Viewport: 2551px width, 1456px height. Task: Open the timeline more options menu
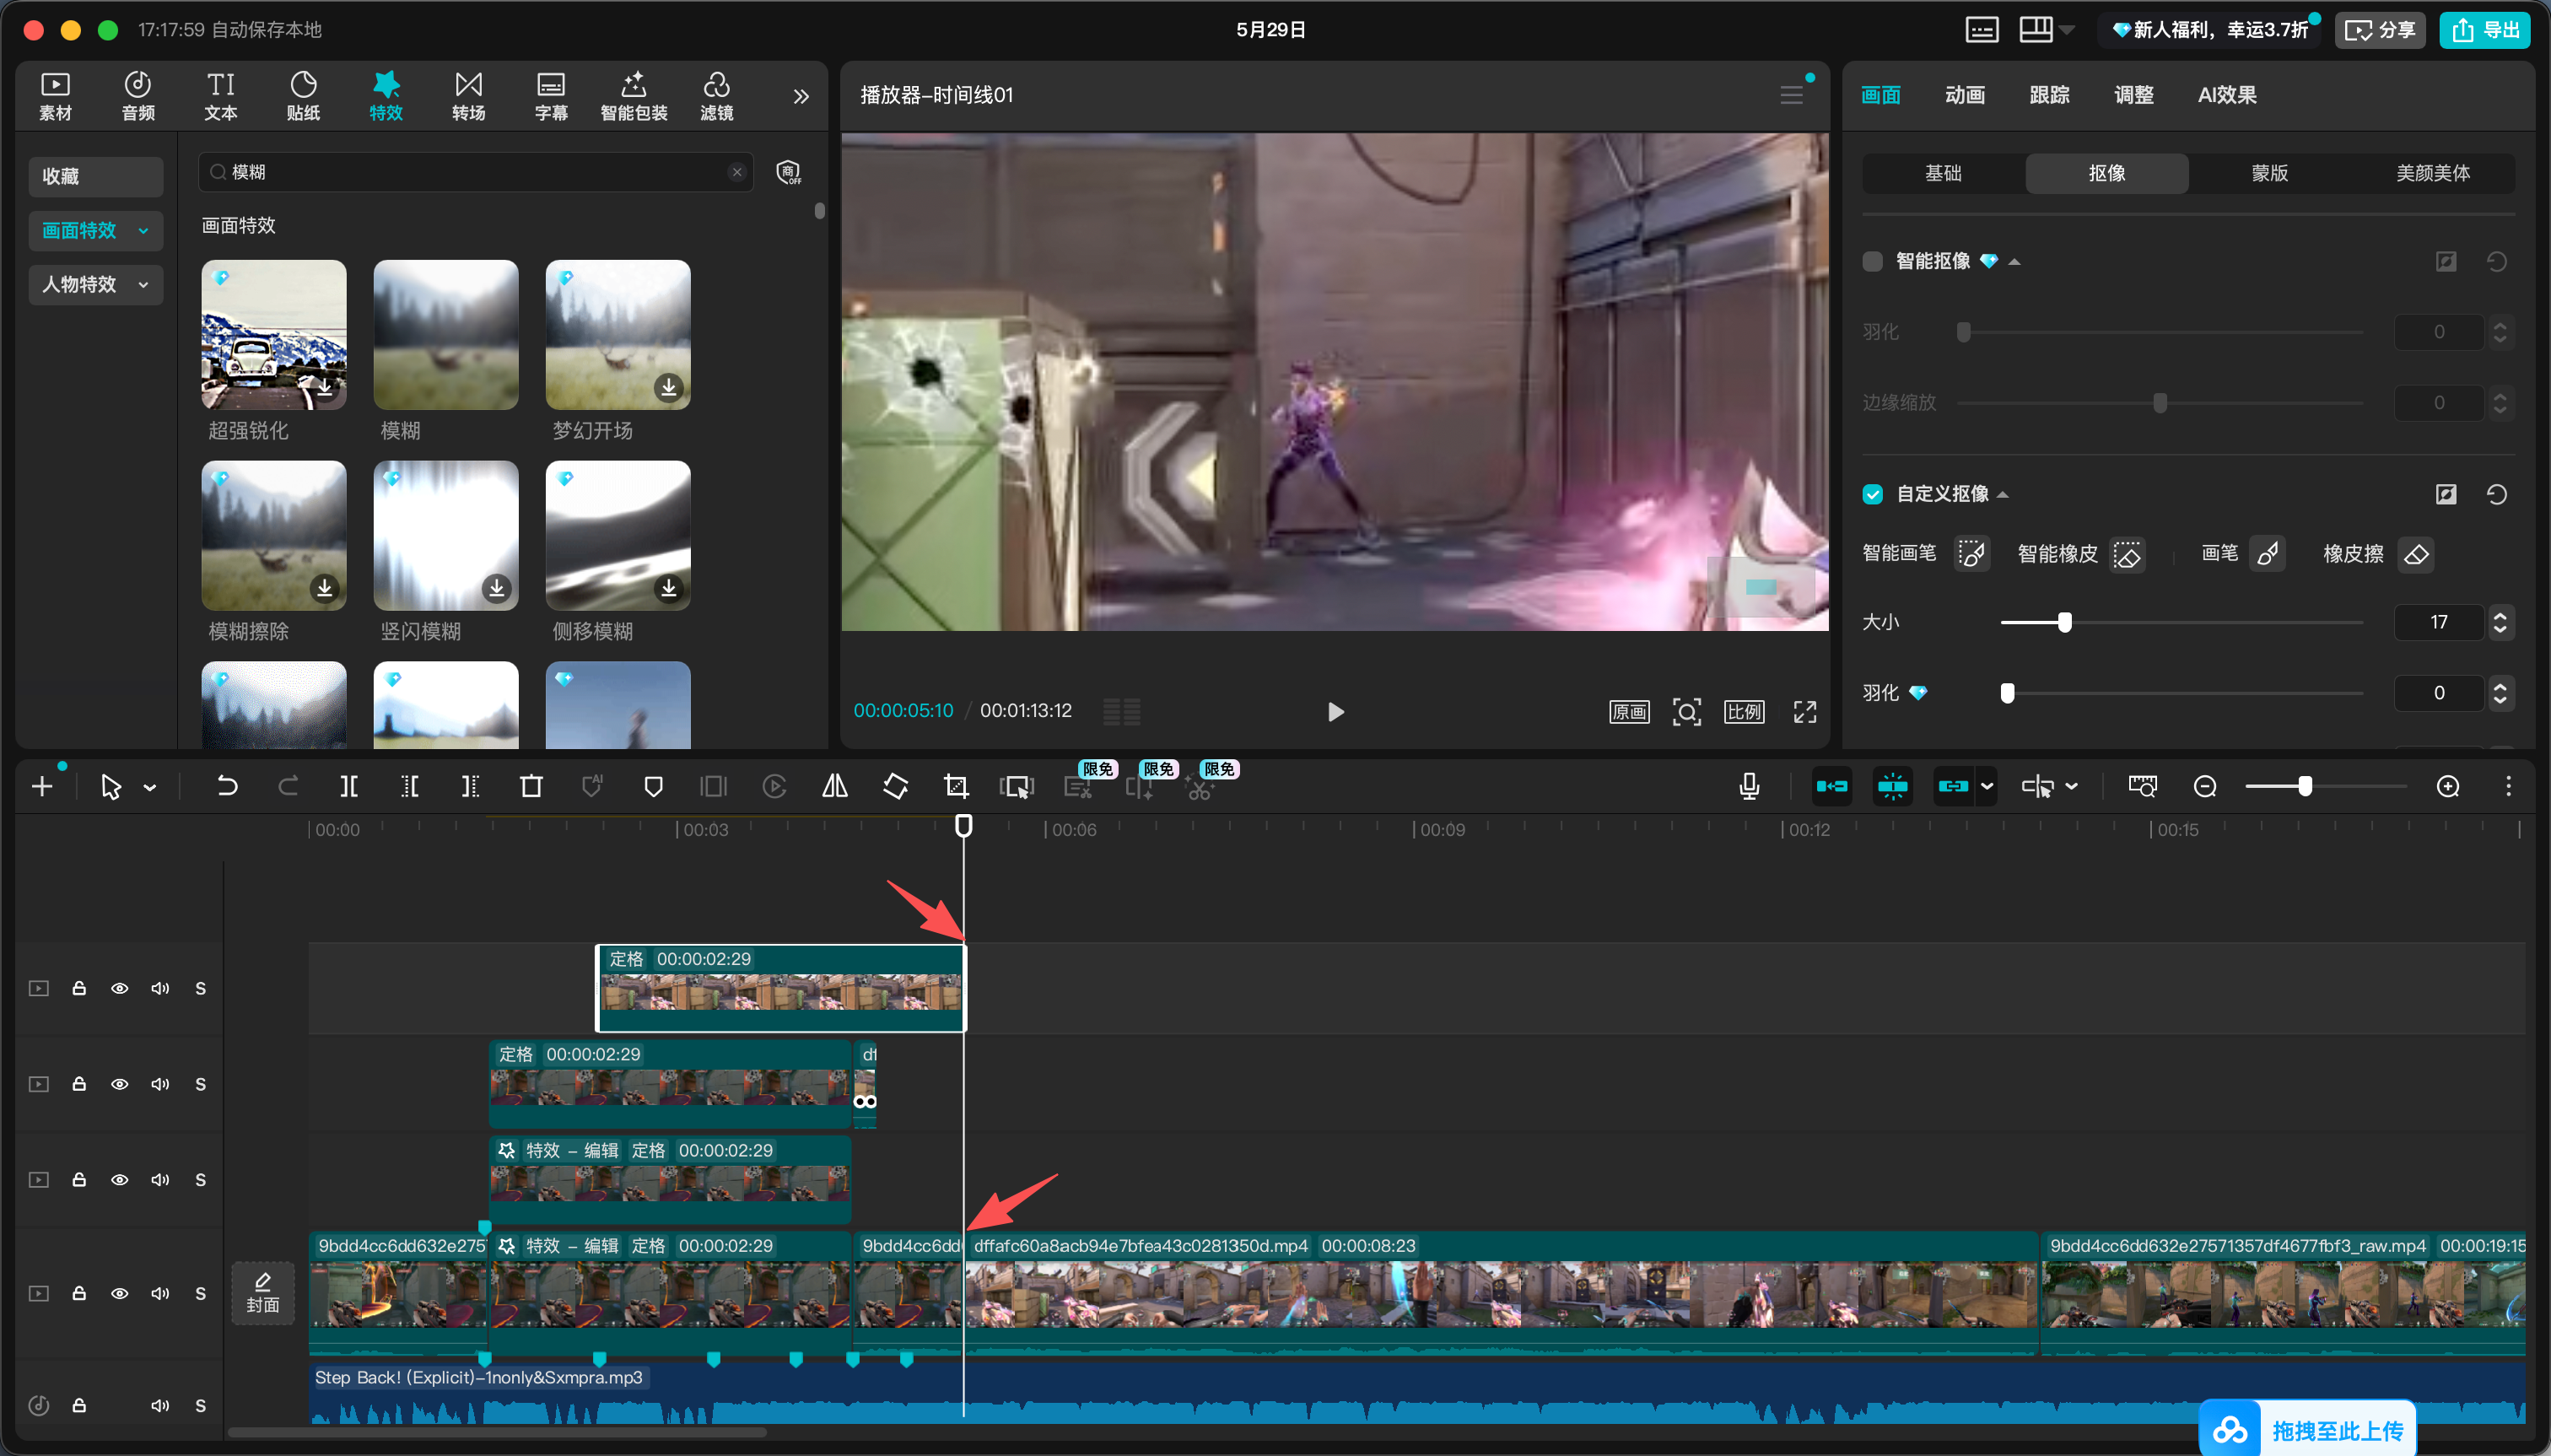[x=2508, y=786]
